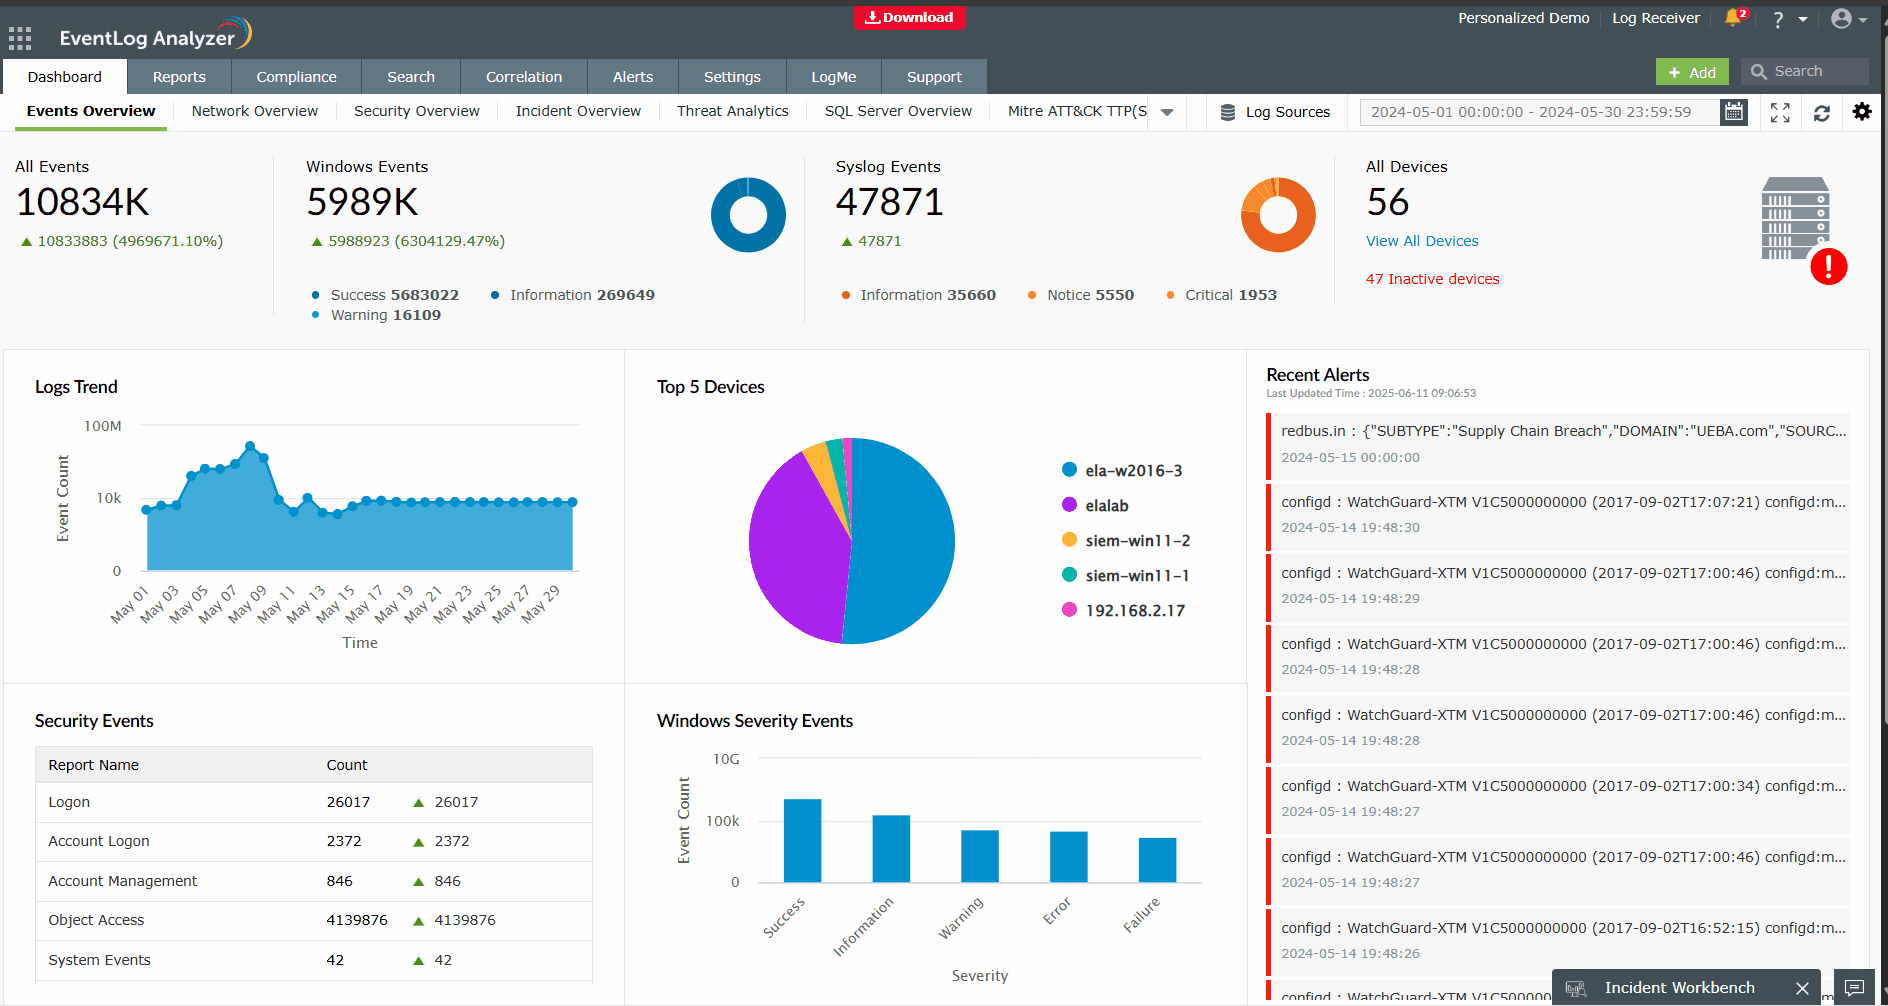
Task: Focus the top-right Search field
Action: [1804, 71]
